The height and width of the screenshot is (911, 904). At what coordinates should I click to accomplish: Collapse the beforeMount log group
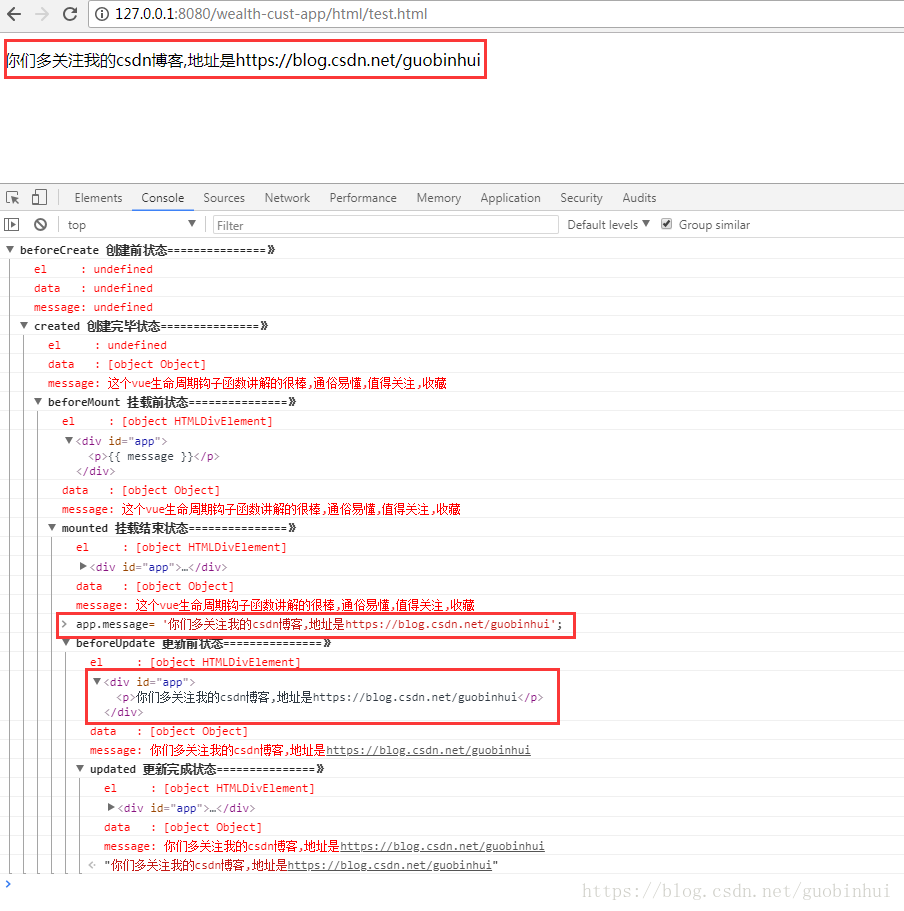pyautogui.click(x=38, y=401)
